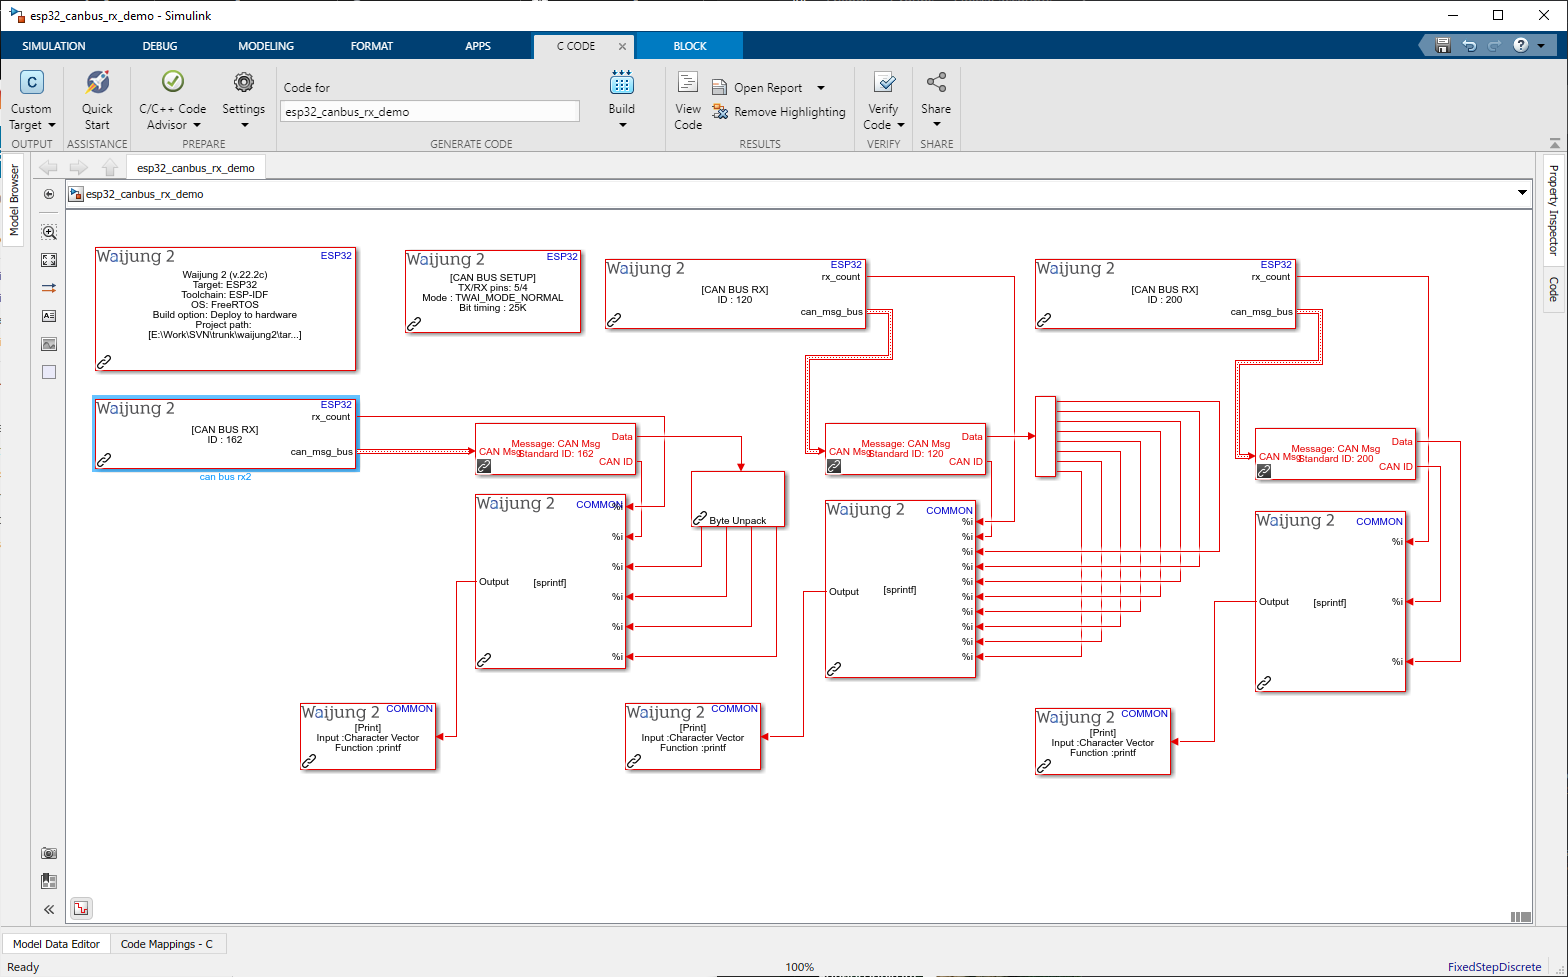
Task: Click the Zoom tool in palette
Action: 49,232
